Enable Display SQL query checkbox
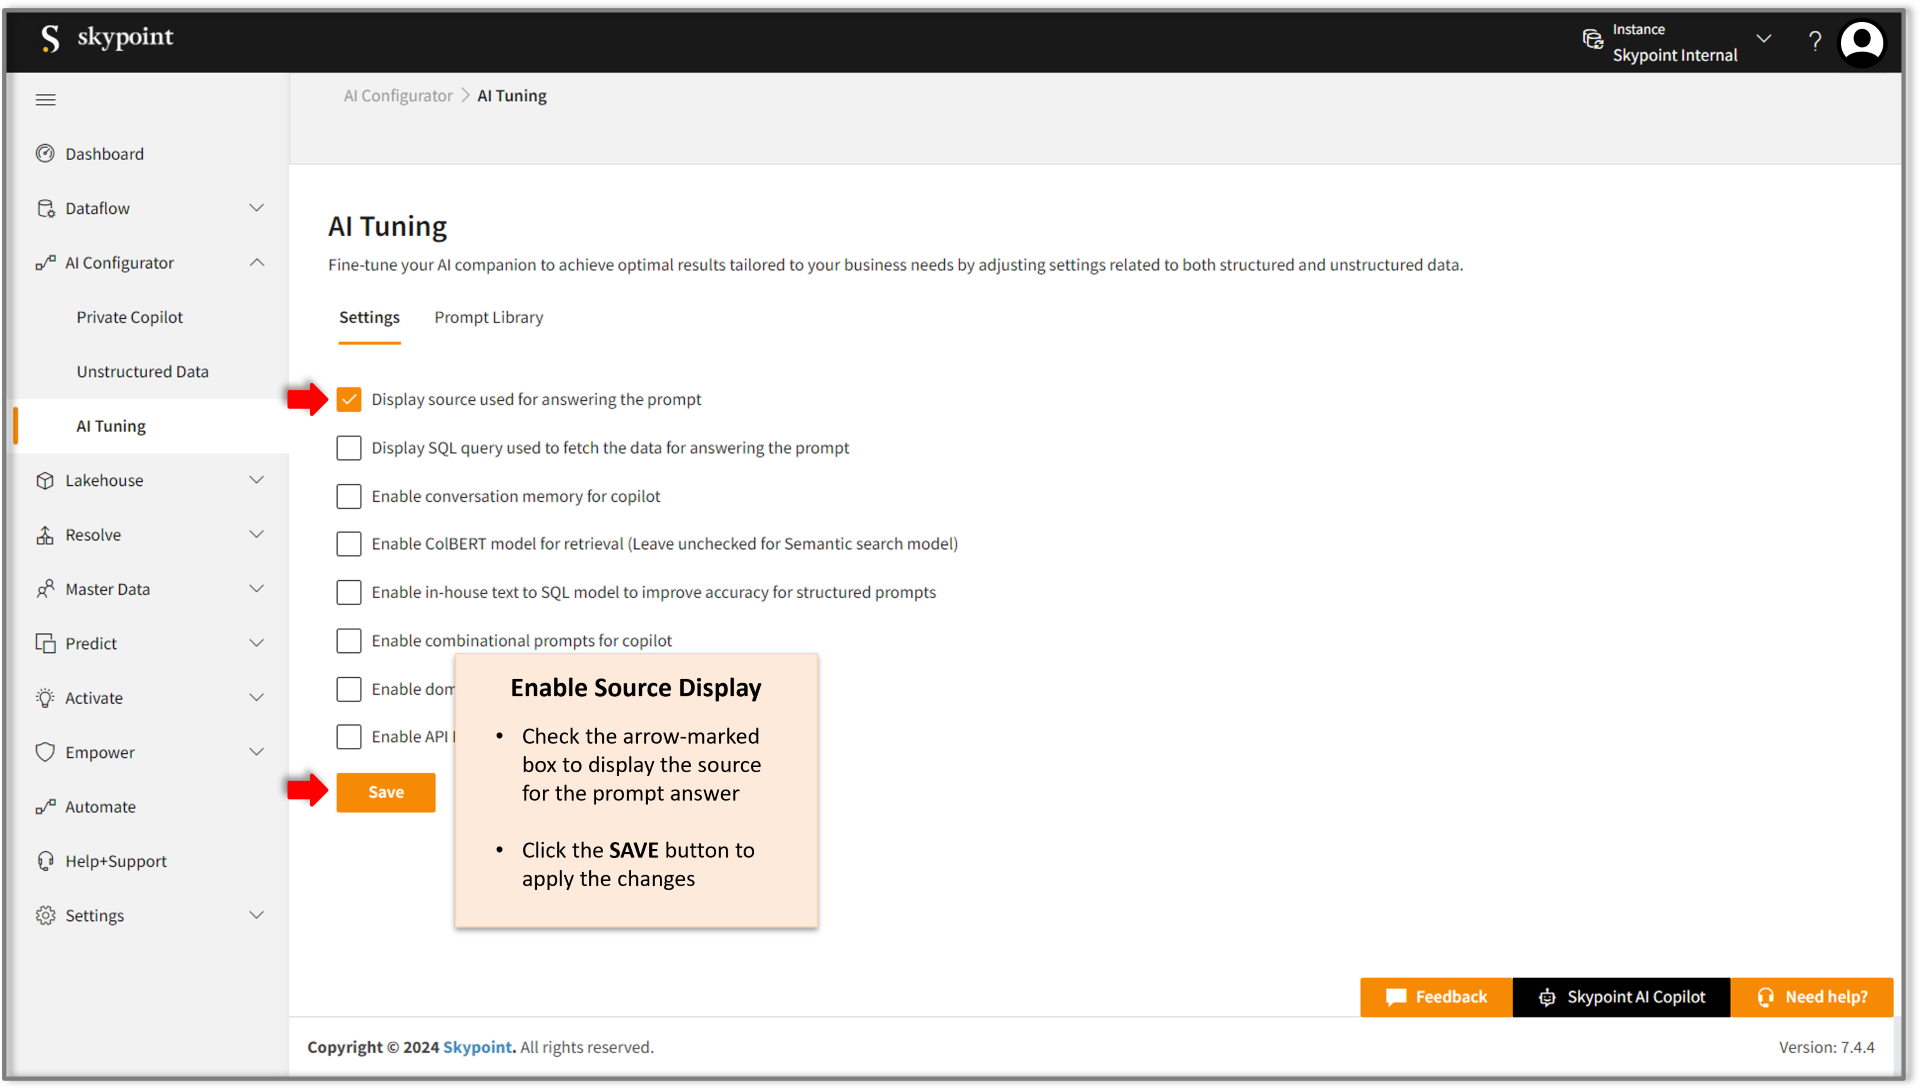This screenshot has height=1089, width=1920. click(x=349, y=448)
